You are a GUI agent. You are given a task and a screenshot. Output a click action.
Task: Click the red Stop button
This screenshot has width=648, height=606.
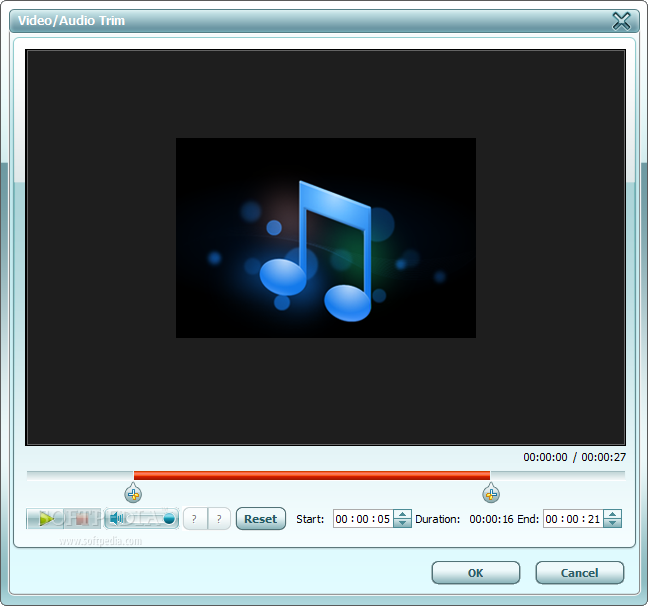pyautogui.click(x=82, y=519)
